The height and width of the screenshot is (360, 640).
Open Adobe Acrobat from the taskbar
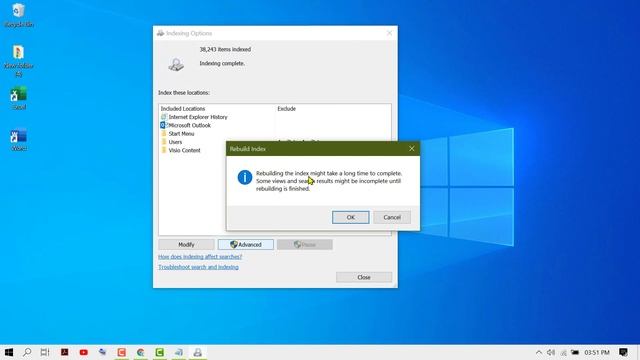(64, 352)
